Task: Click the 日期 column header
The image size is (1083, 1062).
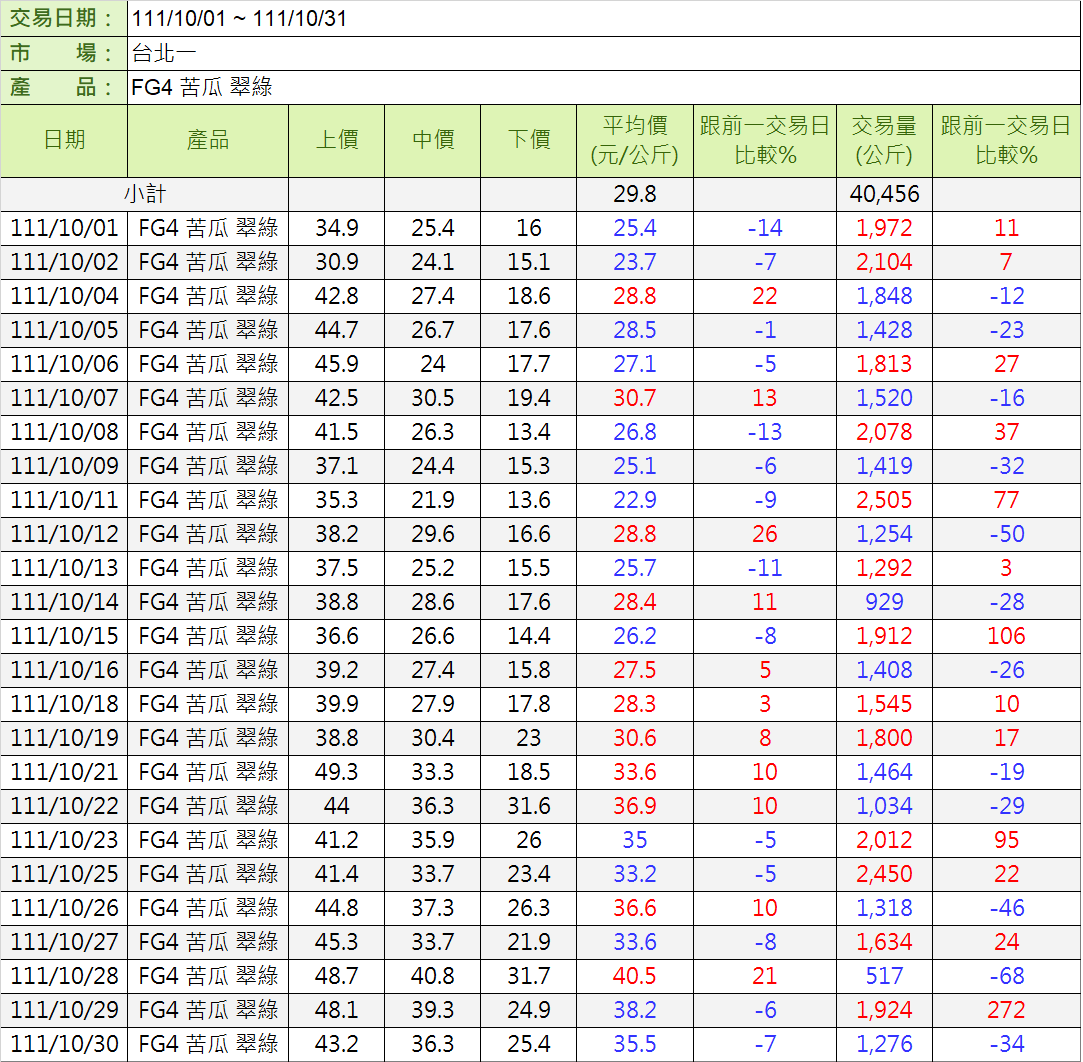Action: pos(64,140)
